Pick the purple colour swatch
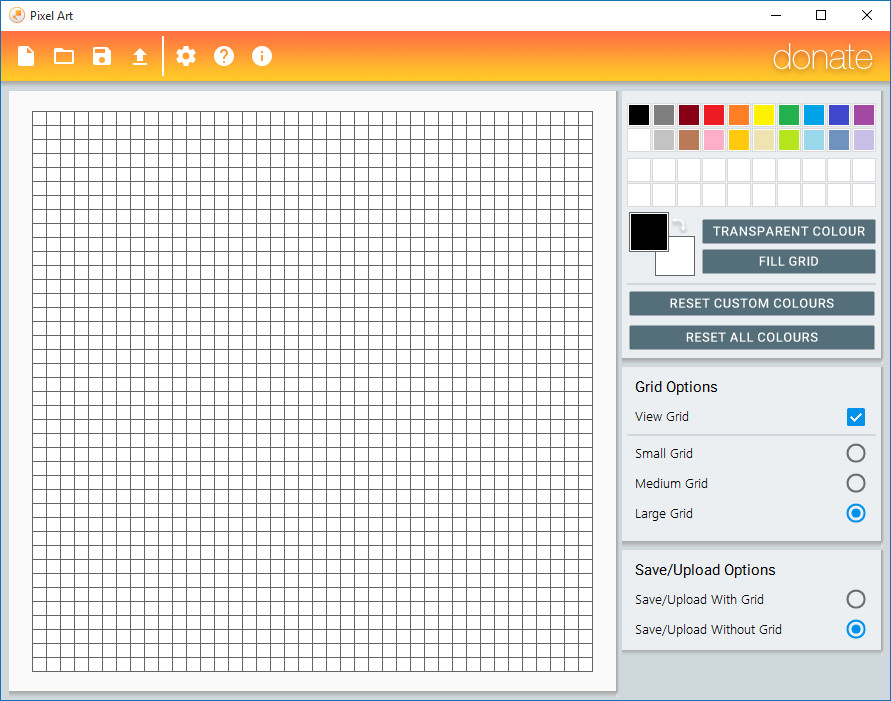The image size is (891, 701). [864, 115]
